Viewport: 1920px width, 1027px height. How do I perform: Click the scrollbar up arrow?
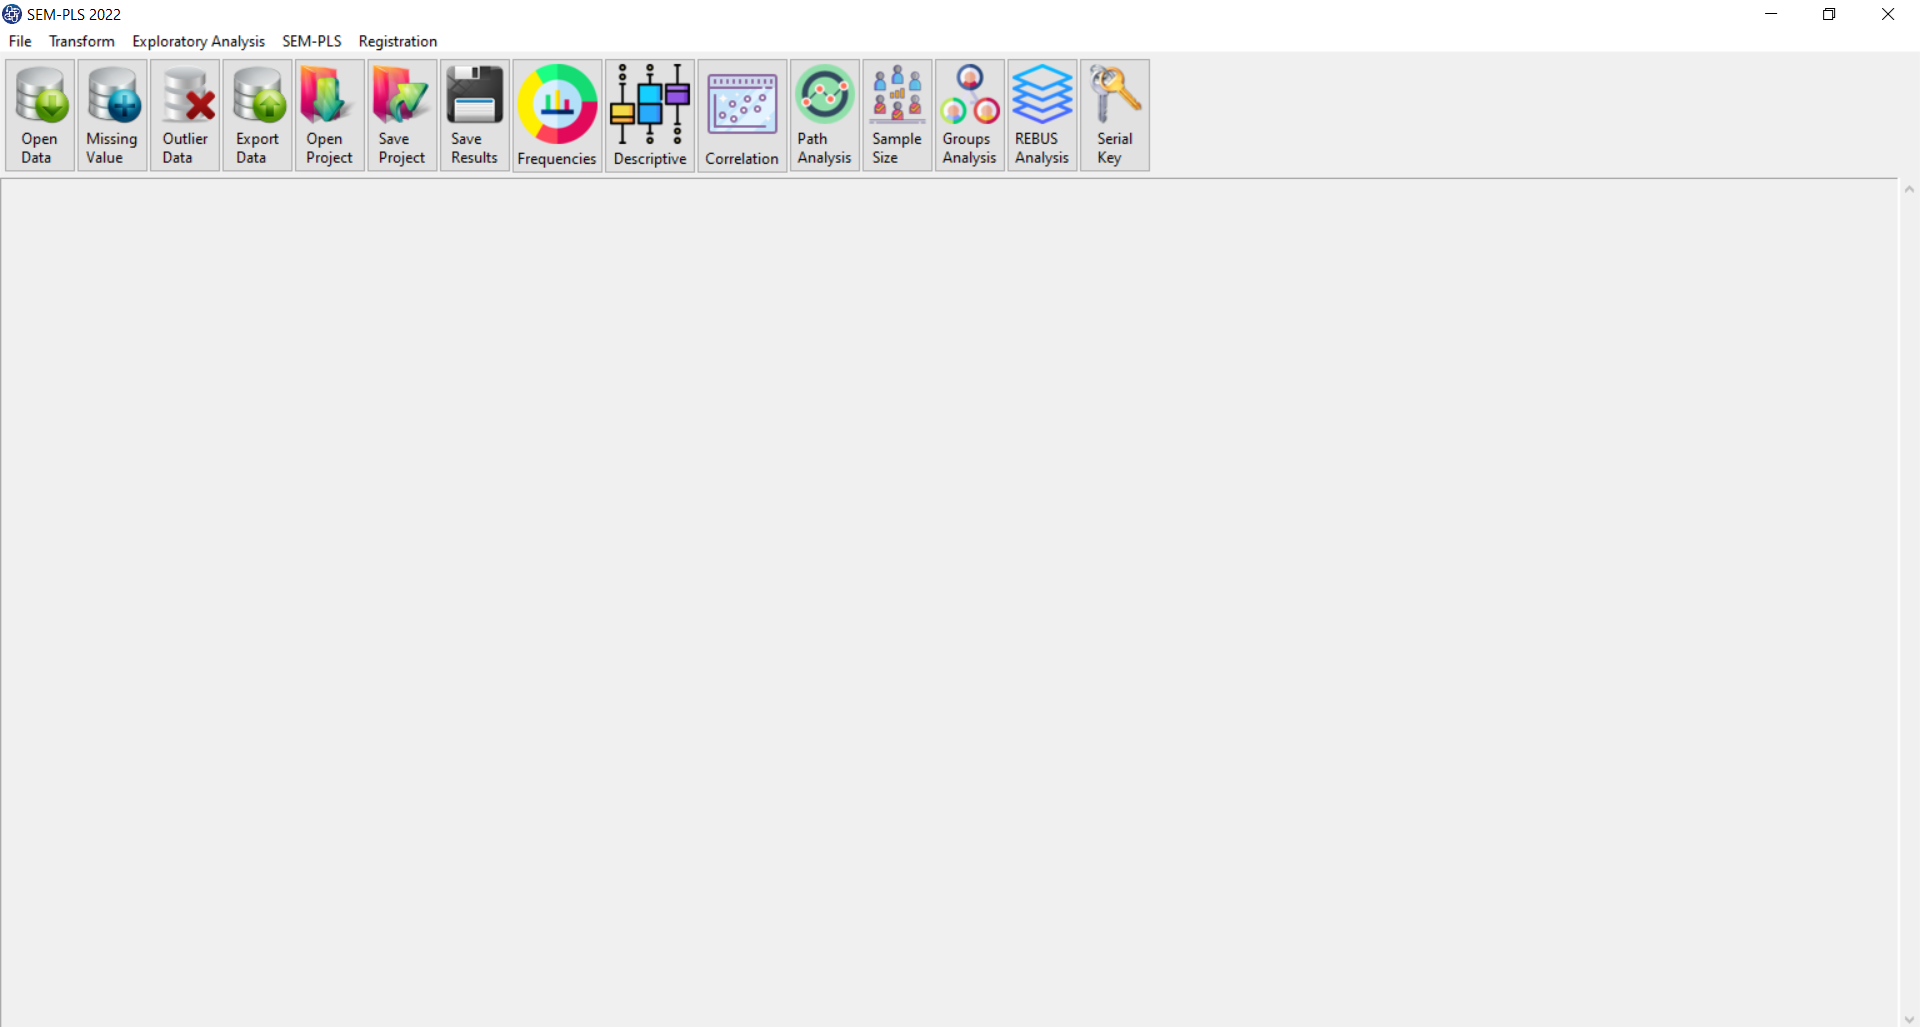pos(1909,189)
